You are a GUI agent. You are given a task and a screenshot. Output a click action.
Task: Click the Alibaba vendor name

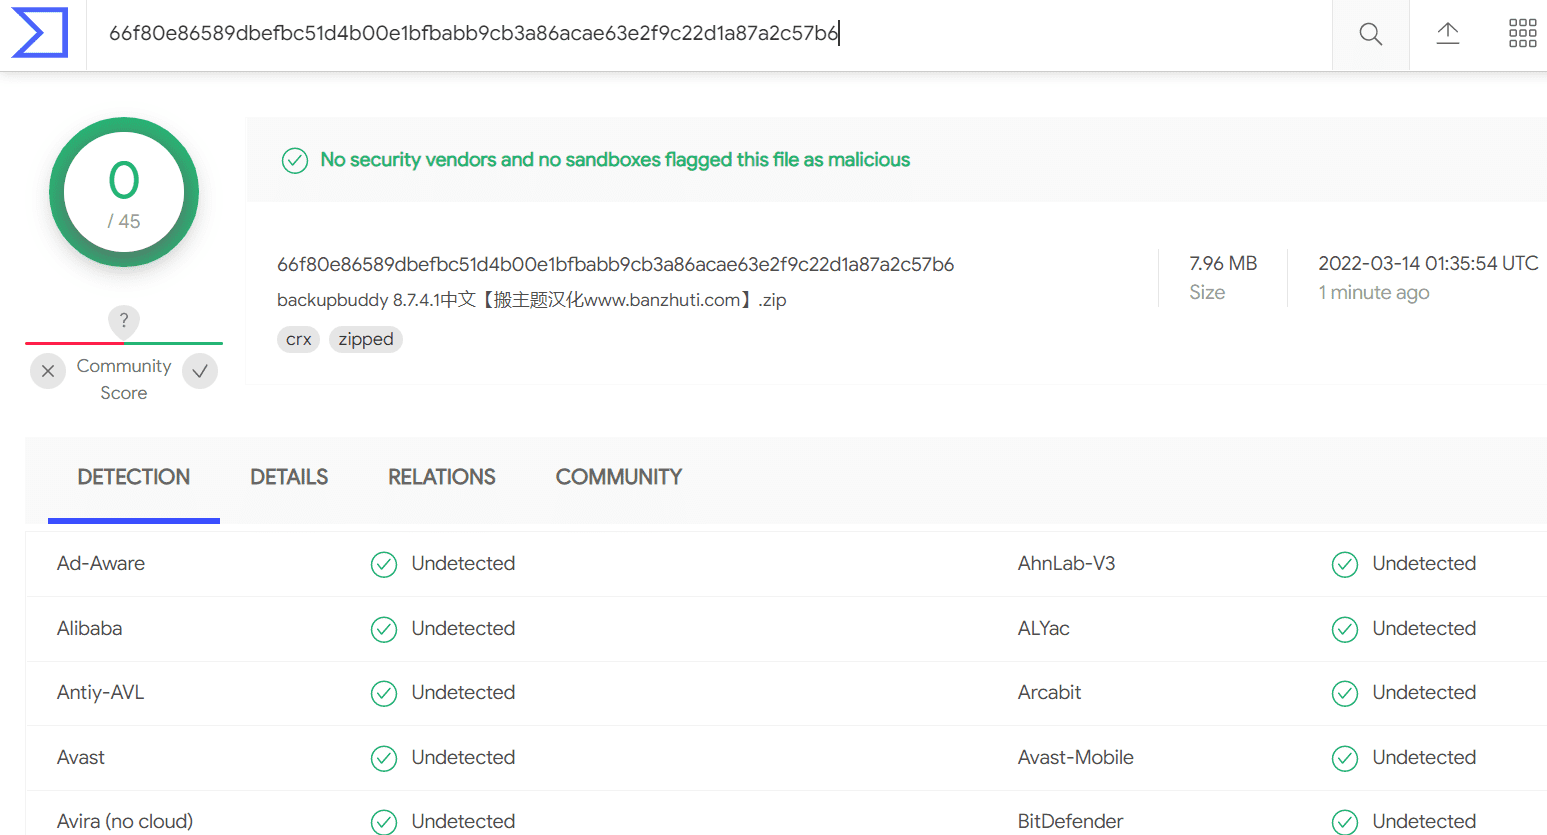point(90,628)
